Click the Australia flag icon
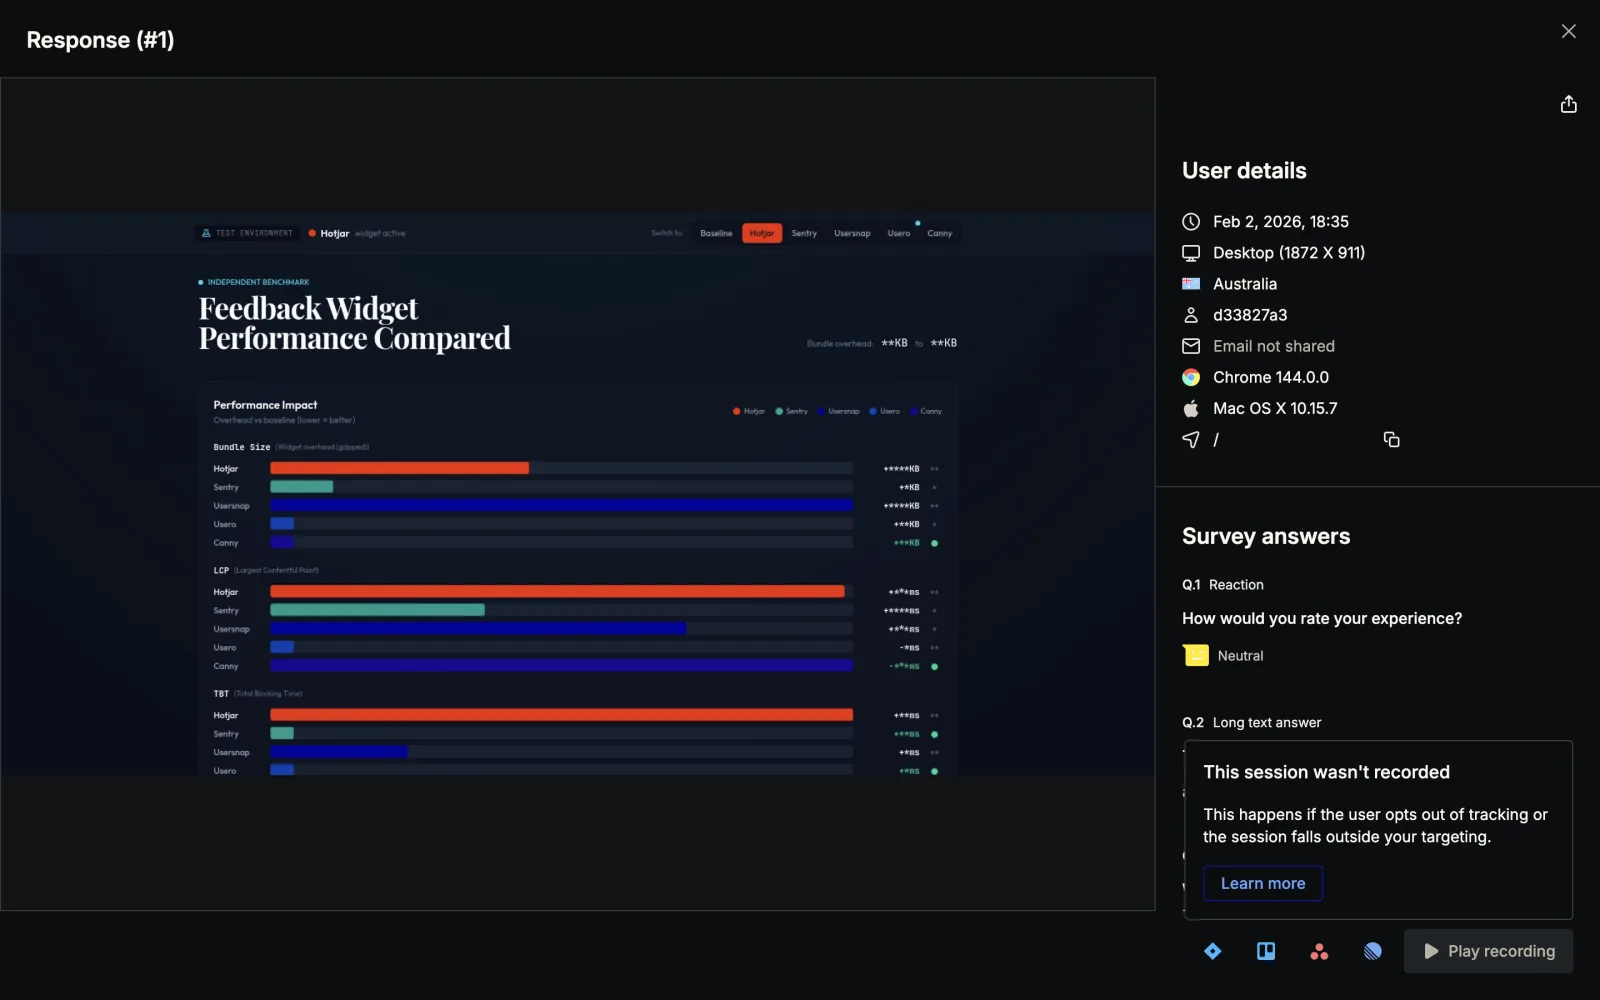This screenshot has height=1000, width=1600. tap(1191, 284)
